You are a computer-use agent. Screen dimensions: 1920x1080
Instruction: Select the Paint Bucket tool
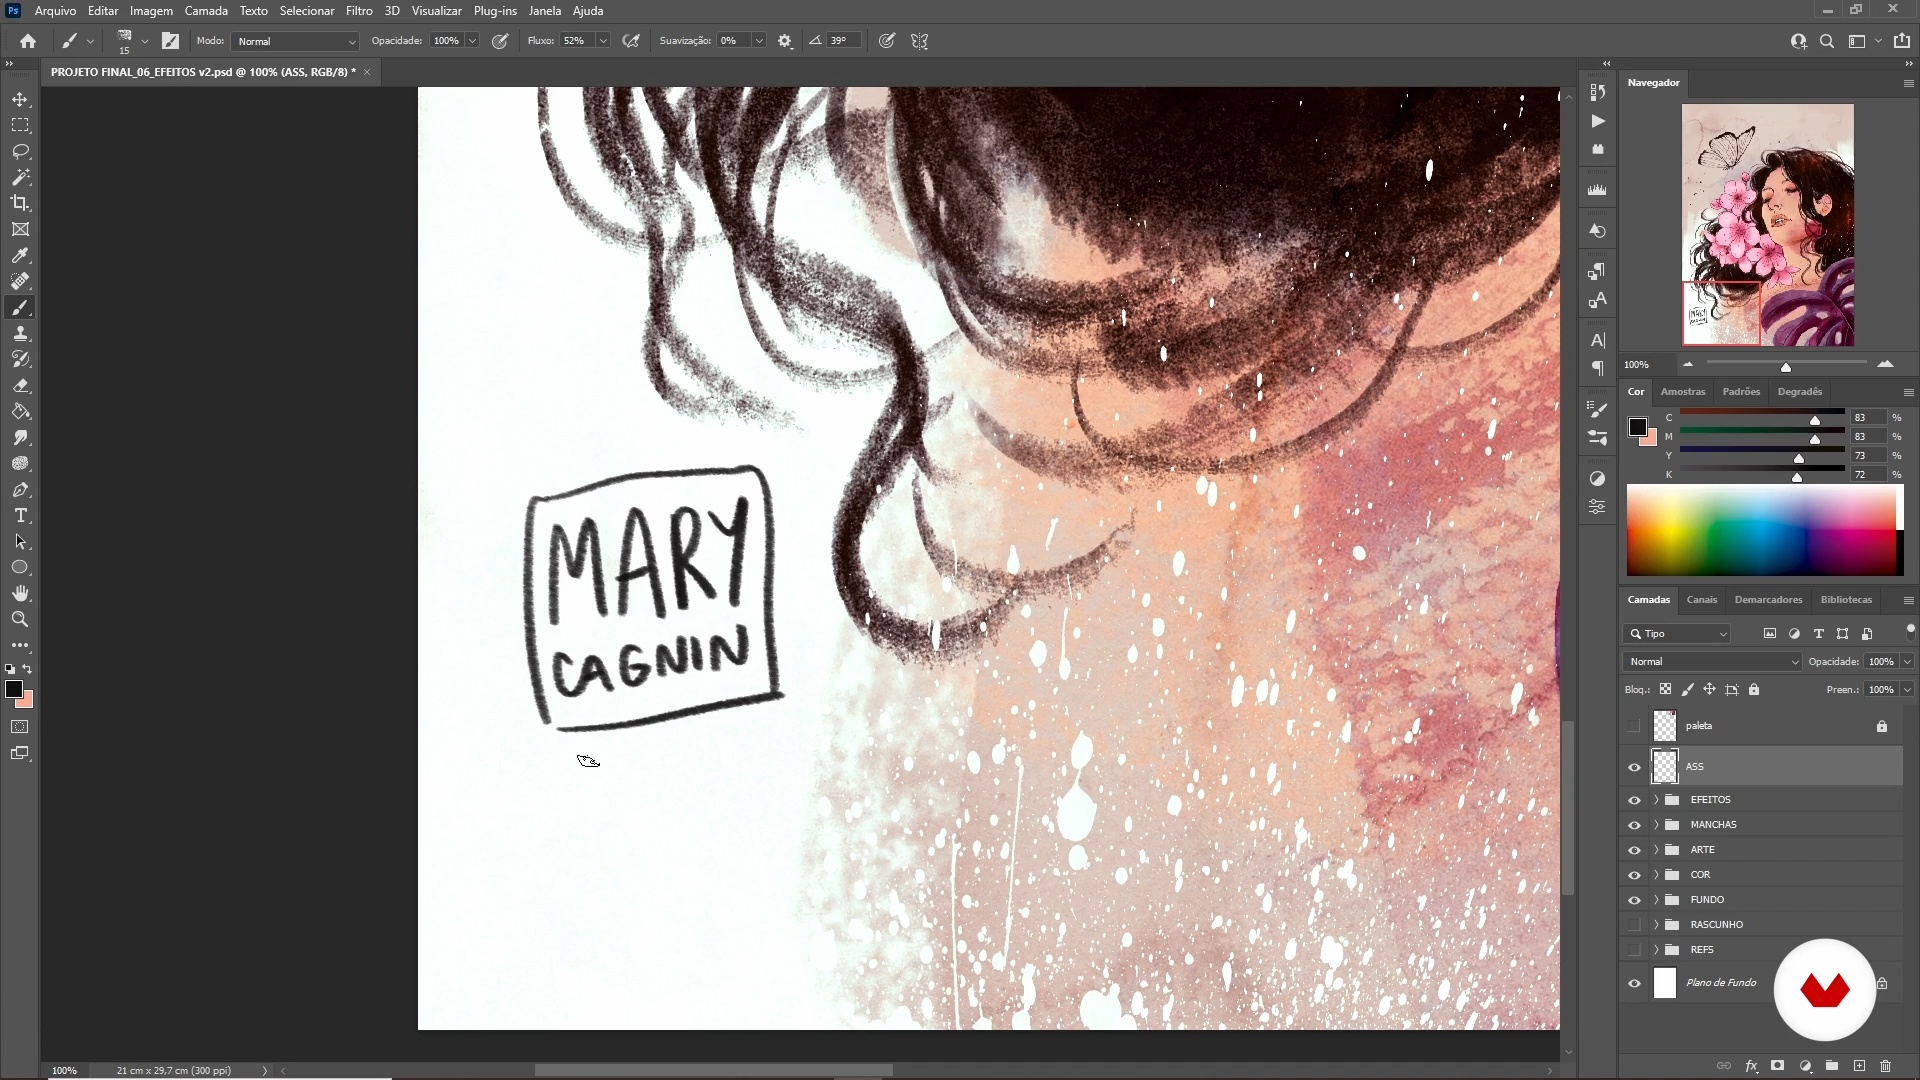pyautogui.click(x=20, y=412)
